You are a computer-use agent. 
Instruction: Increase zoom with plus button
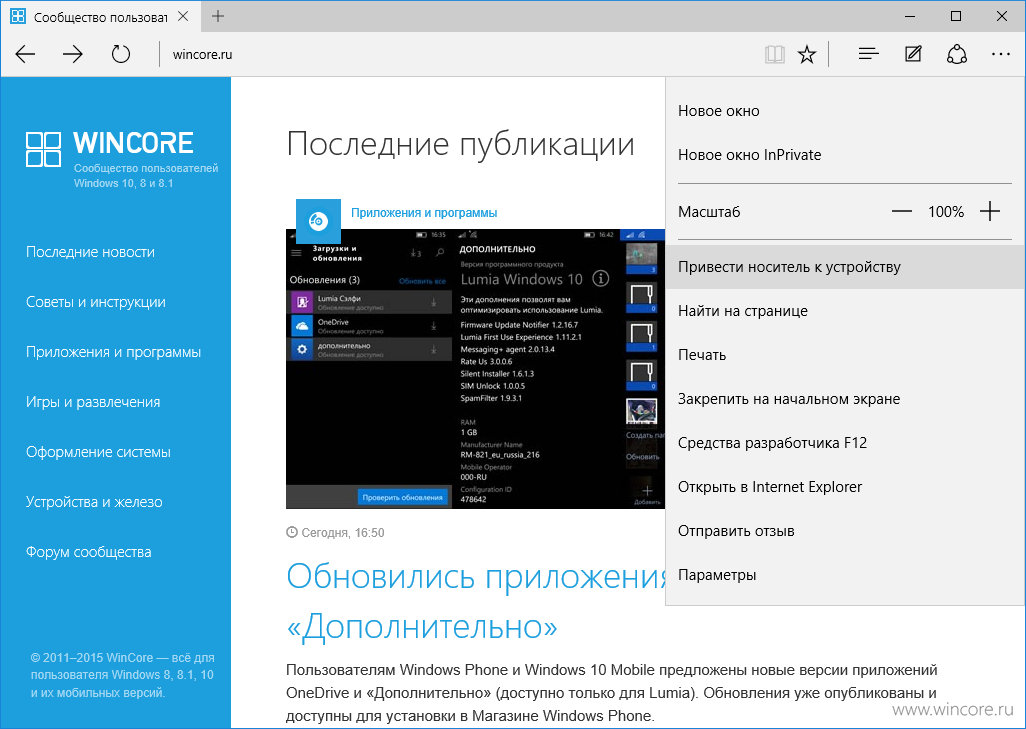(990, 211)
